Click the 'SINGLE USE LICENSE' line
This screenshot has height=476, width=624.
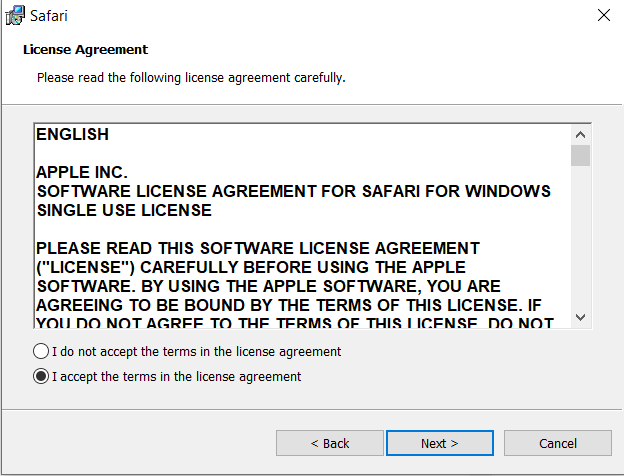coord(124,210)
